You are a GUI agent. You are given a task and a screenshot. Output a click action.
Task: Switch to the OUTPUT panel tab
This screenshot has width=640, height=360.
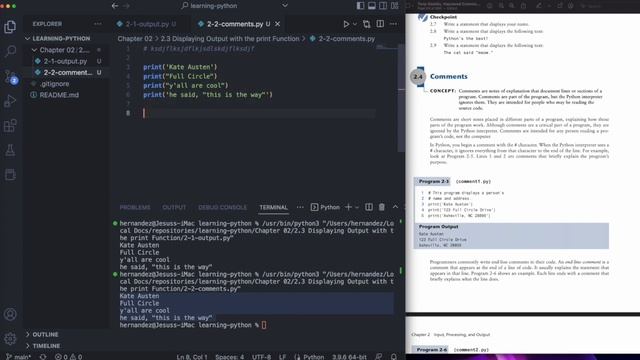pos(174,207)
